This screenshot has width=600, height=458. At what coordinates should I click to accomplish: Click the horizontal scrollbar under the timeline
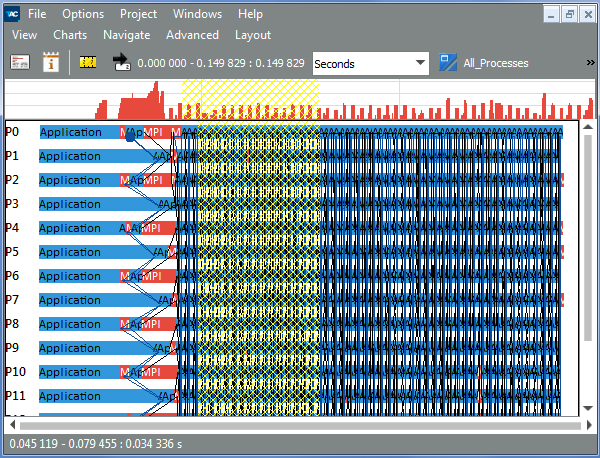click(300, 425)
